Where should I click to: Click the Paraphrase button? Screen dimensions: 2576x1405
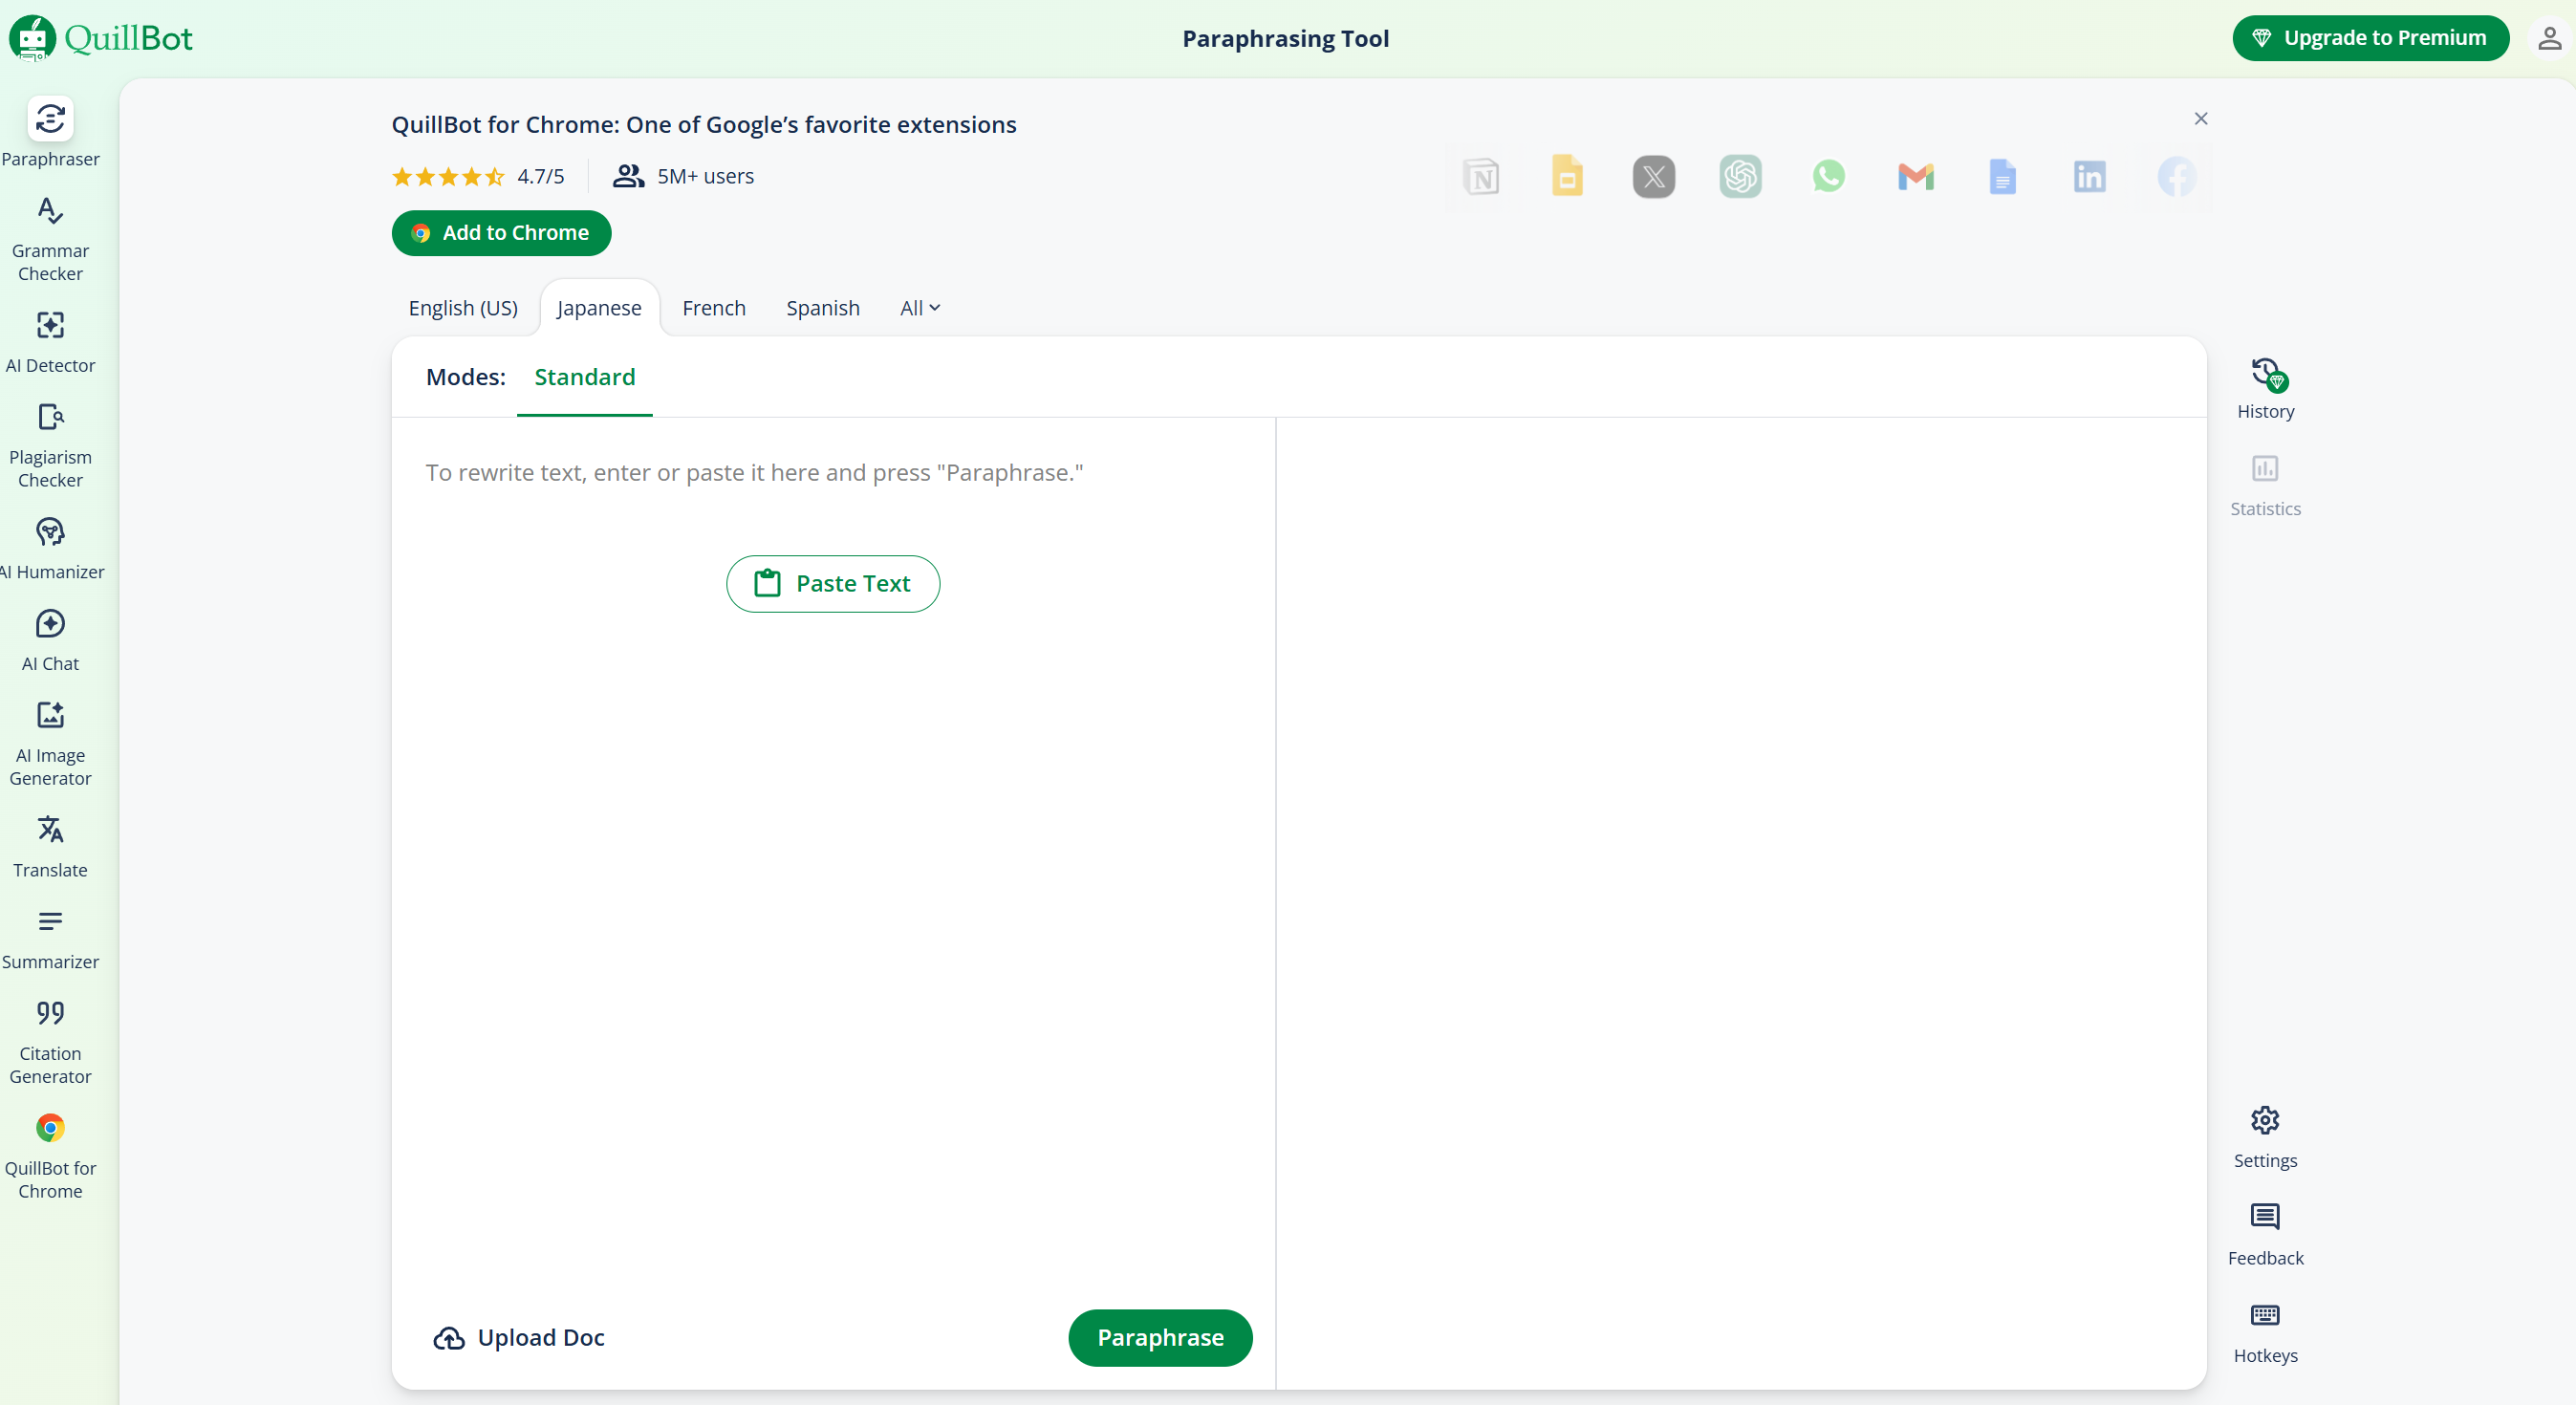[x=1159, y=1337]
